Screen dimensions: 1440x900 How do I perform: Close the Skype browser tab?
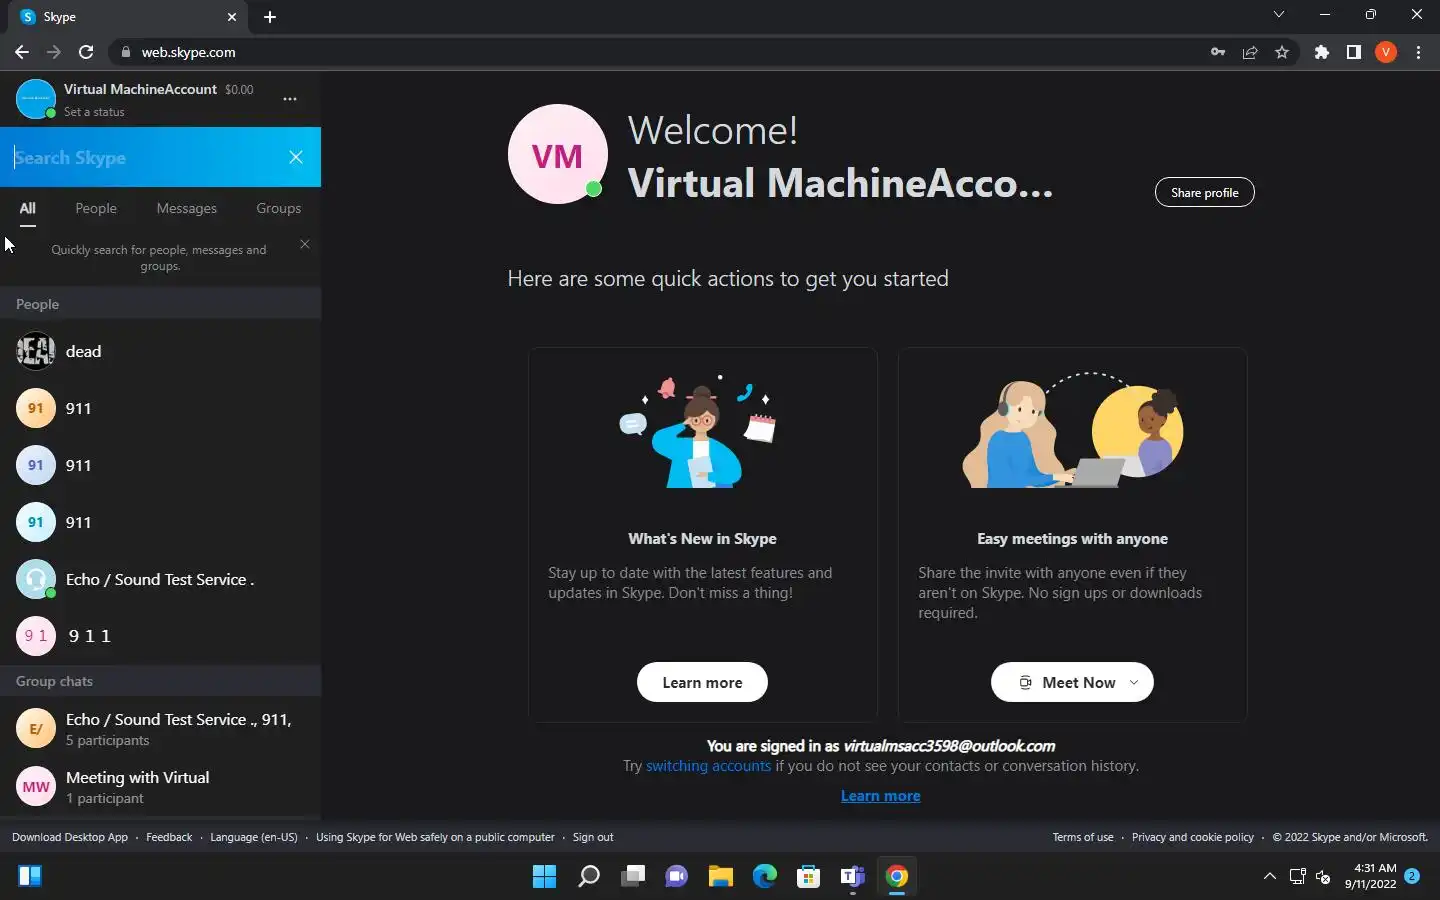(232, 17)
